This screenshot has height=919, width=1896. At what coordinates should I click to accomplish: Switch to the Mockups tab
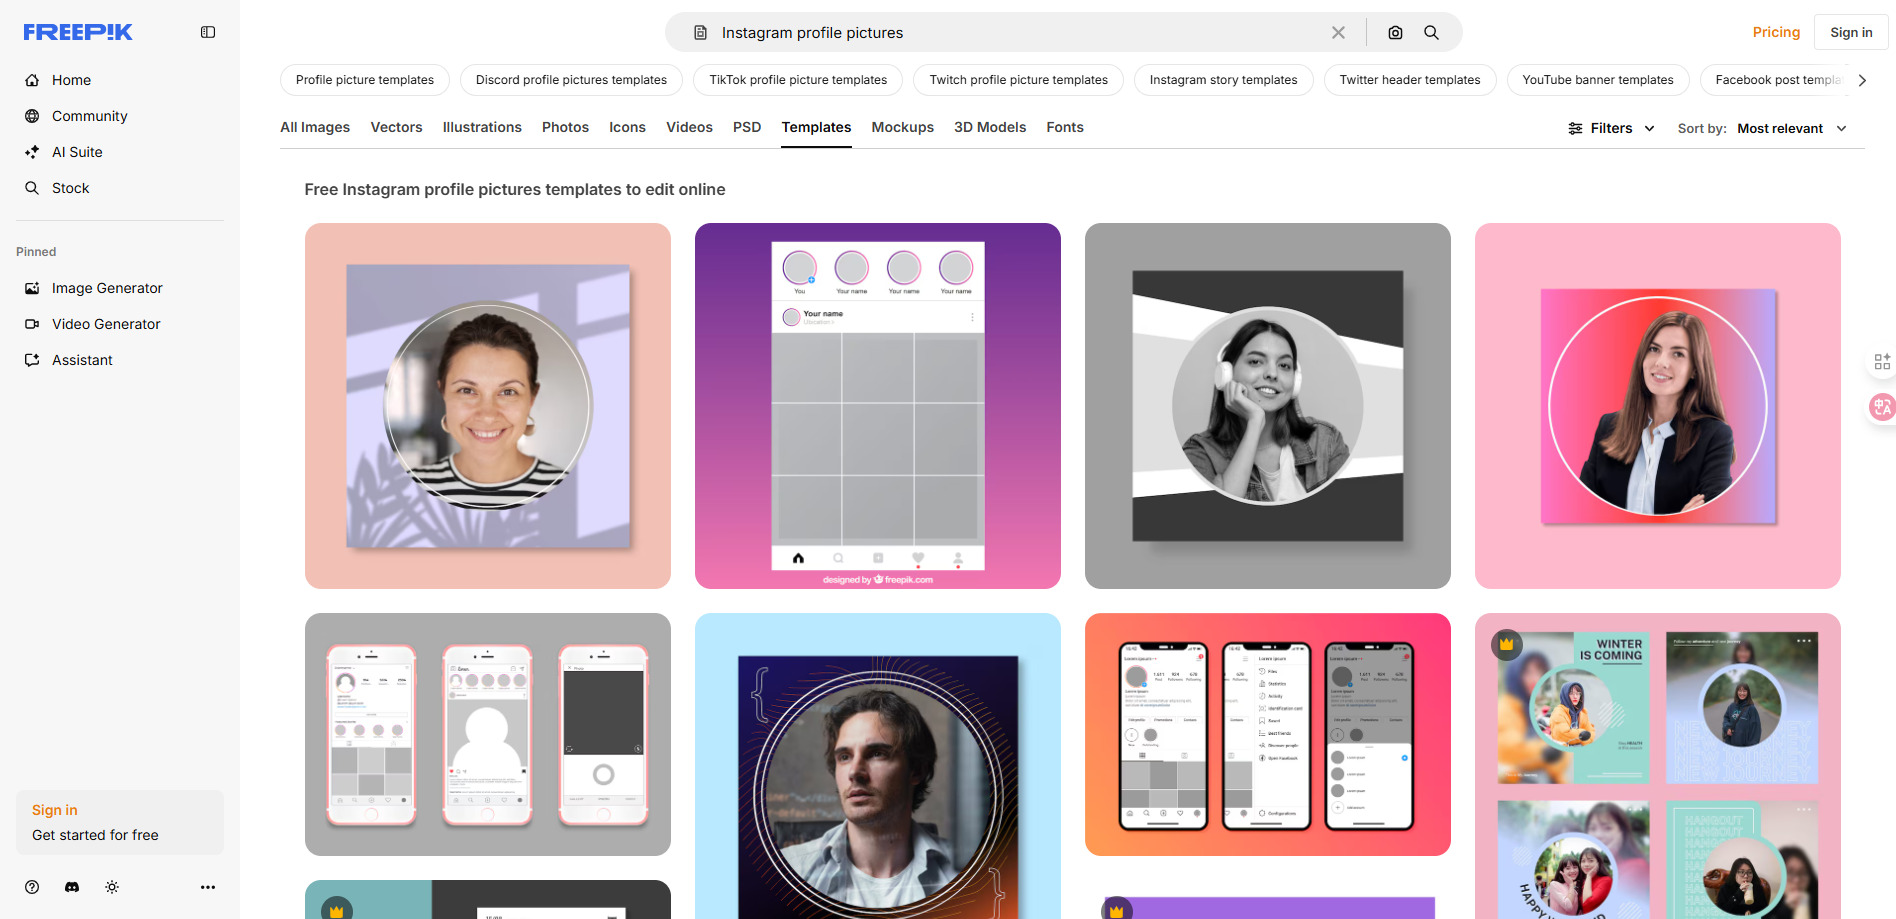[902, 127]
